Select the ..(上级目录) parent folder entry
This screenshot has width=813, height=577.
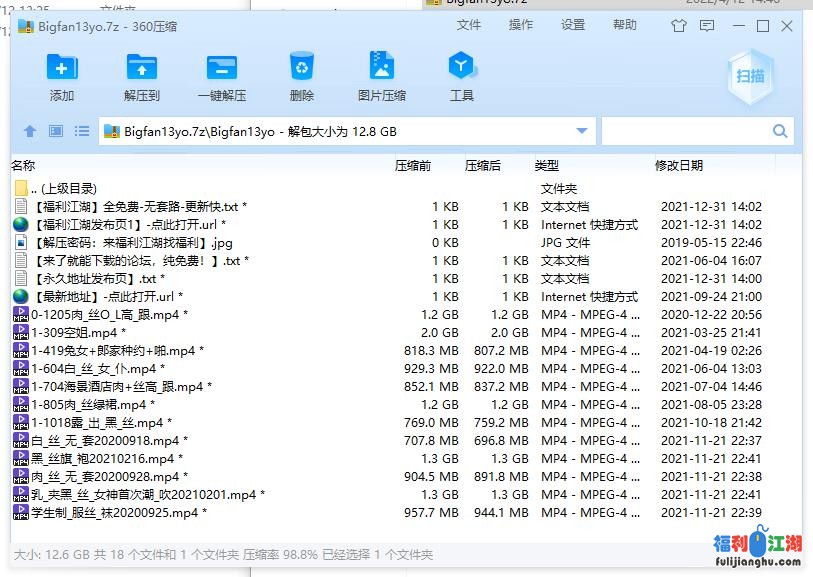pos(63,188)
